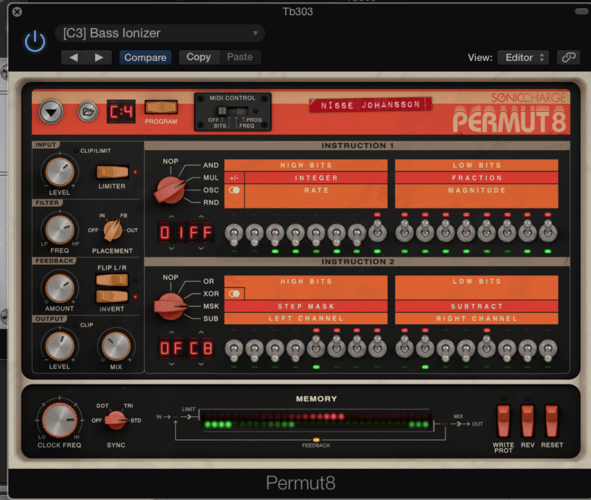Toggle the small switch in Instruction 2 XOR row
This screenshot has width=591, height=500.
[x=234, y=294]
